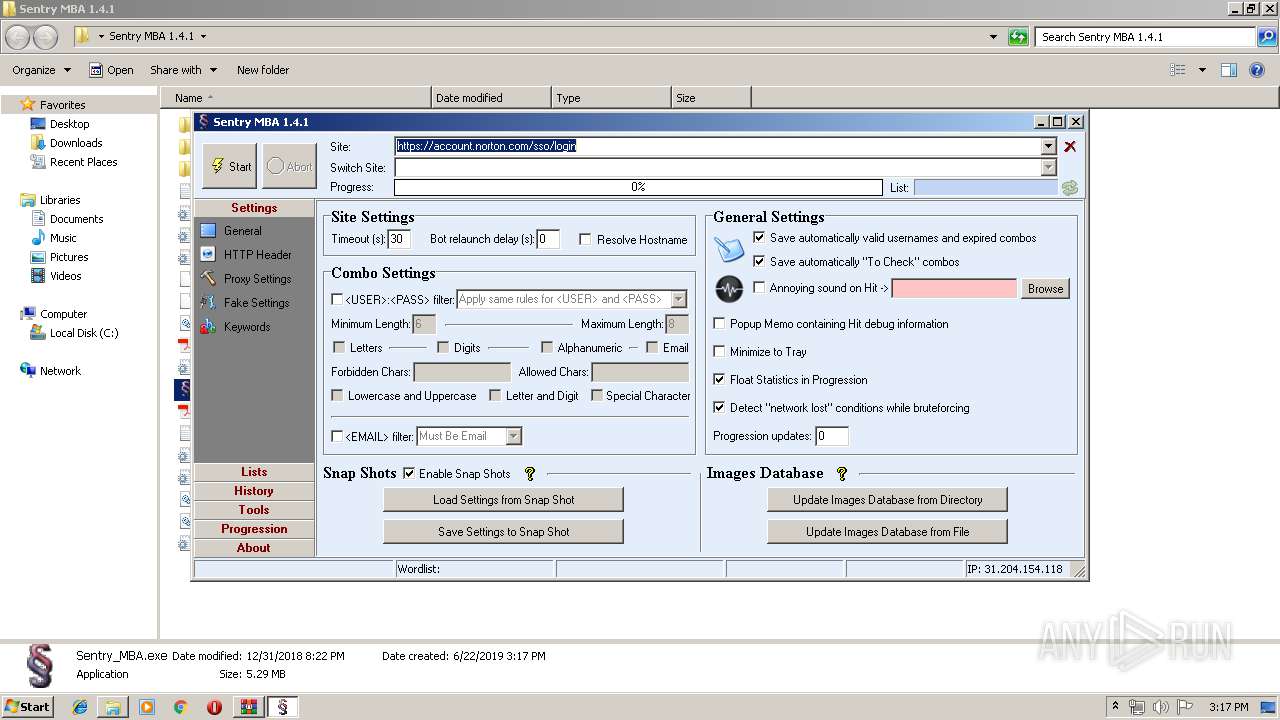
Task: Open Windows Explorer from the taskbar
Action: pyautogui.click(x=113, y=707)
